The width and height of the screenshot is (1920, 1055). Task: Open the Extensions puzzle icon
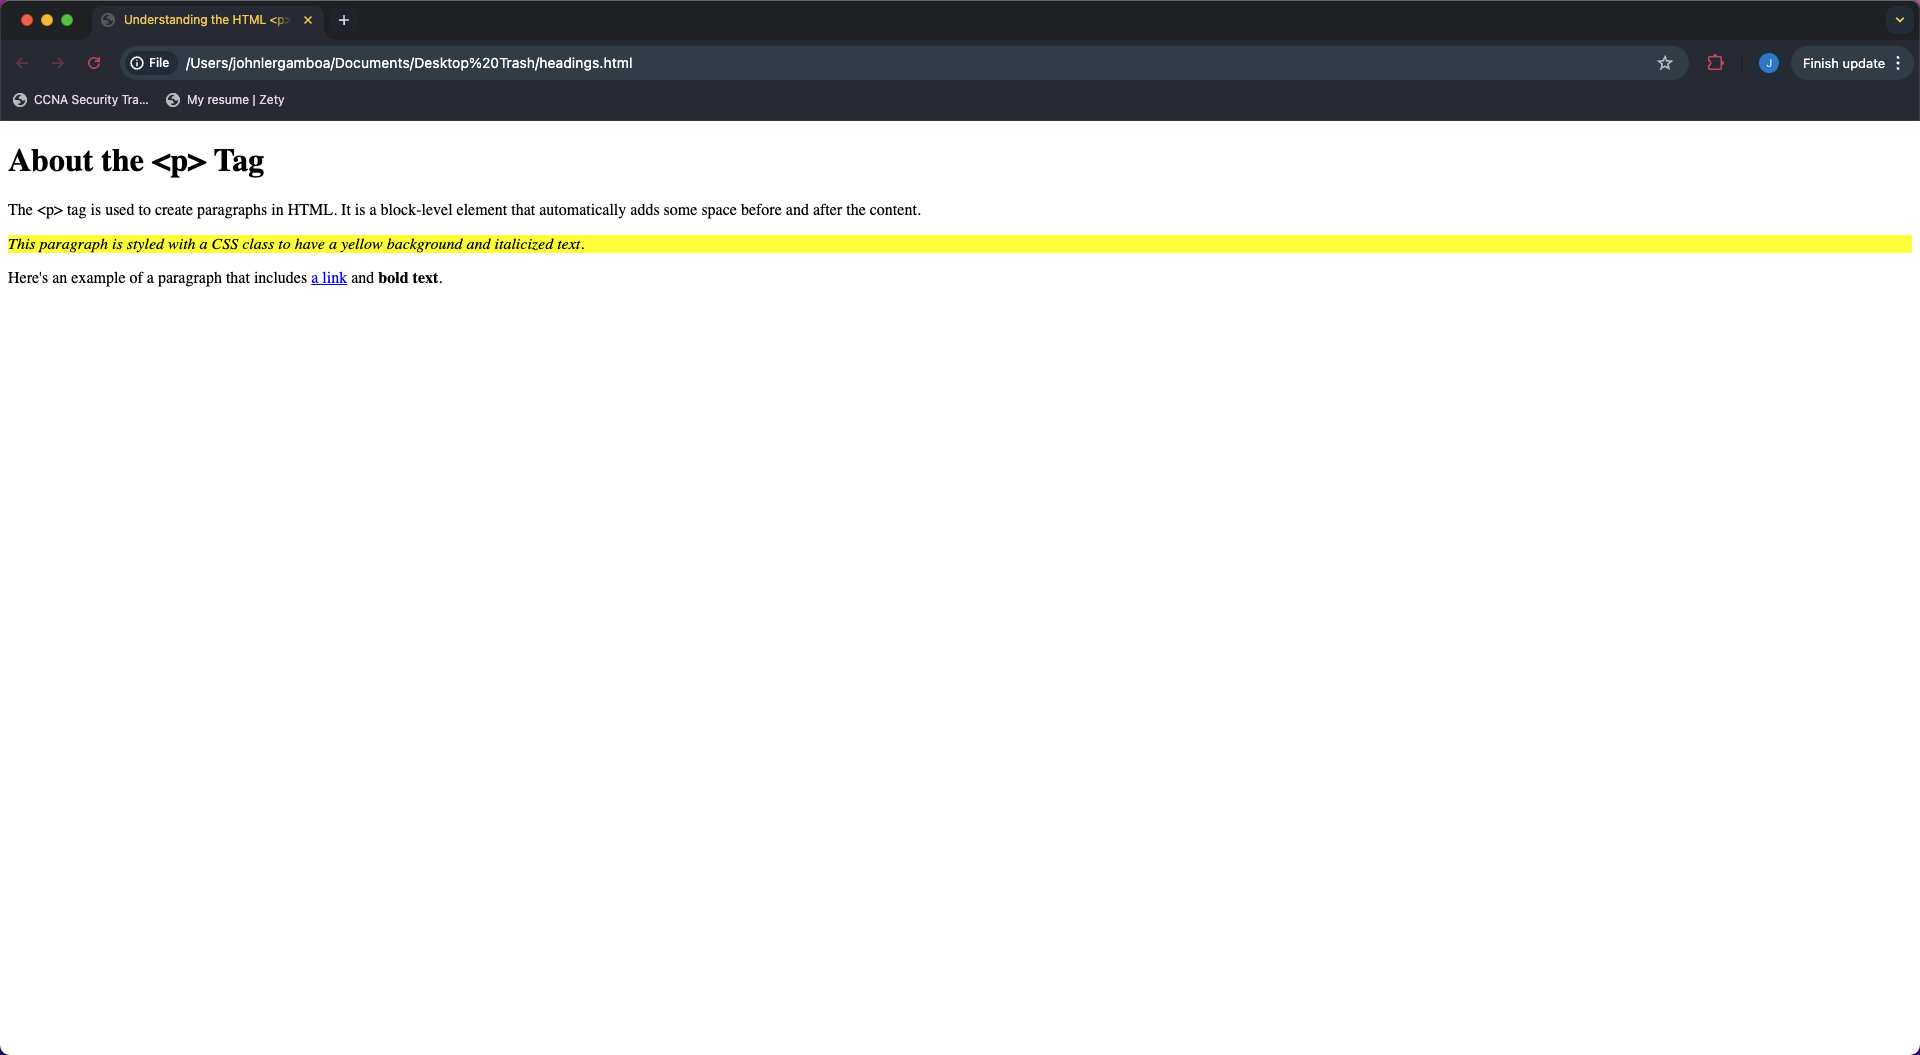click(x=1716, y=63)
